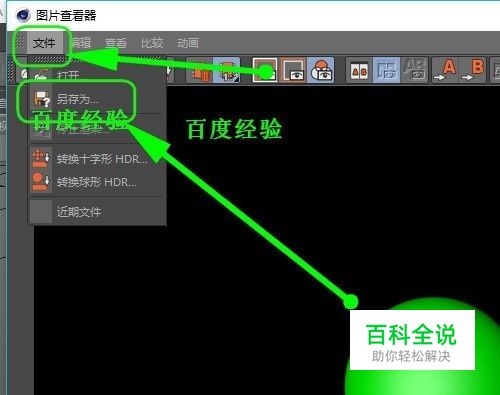Image resolution: width=500 pixels, height=395 pixels.
Task: Open the 编辑 (Edit) menu
Action: point(81,43)
